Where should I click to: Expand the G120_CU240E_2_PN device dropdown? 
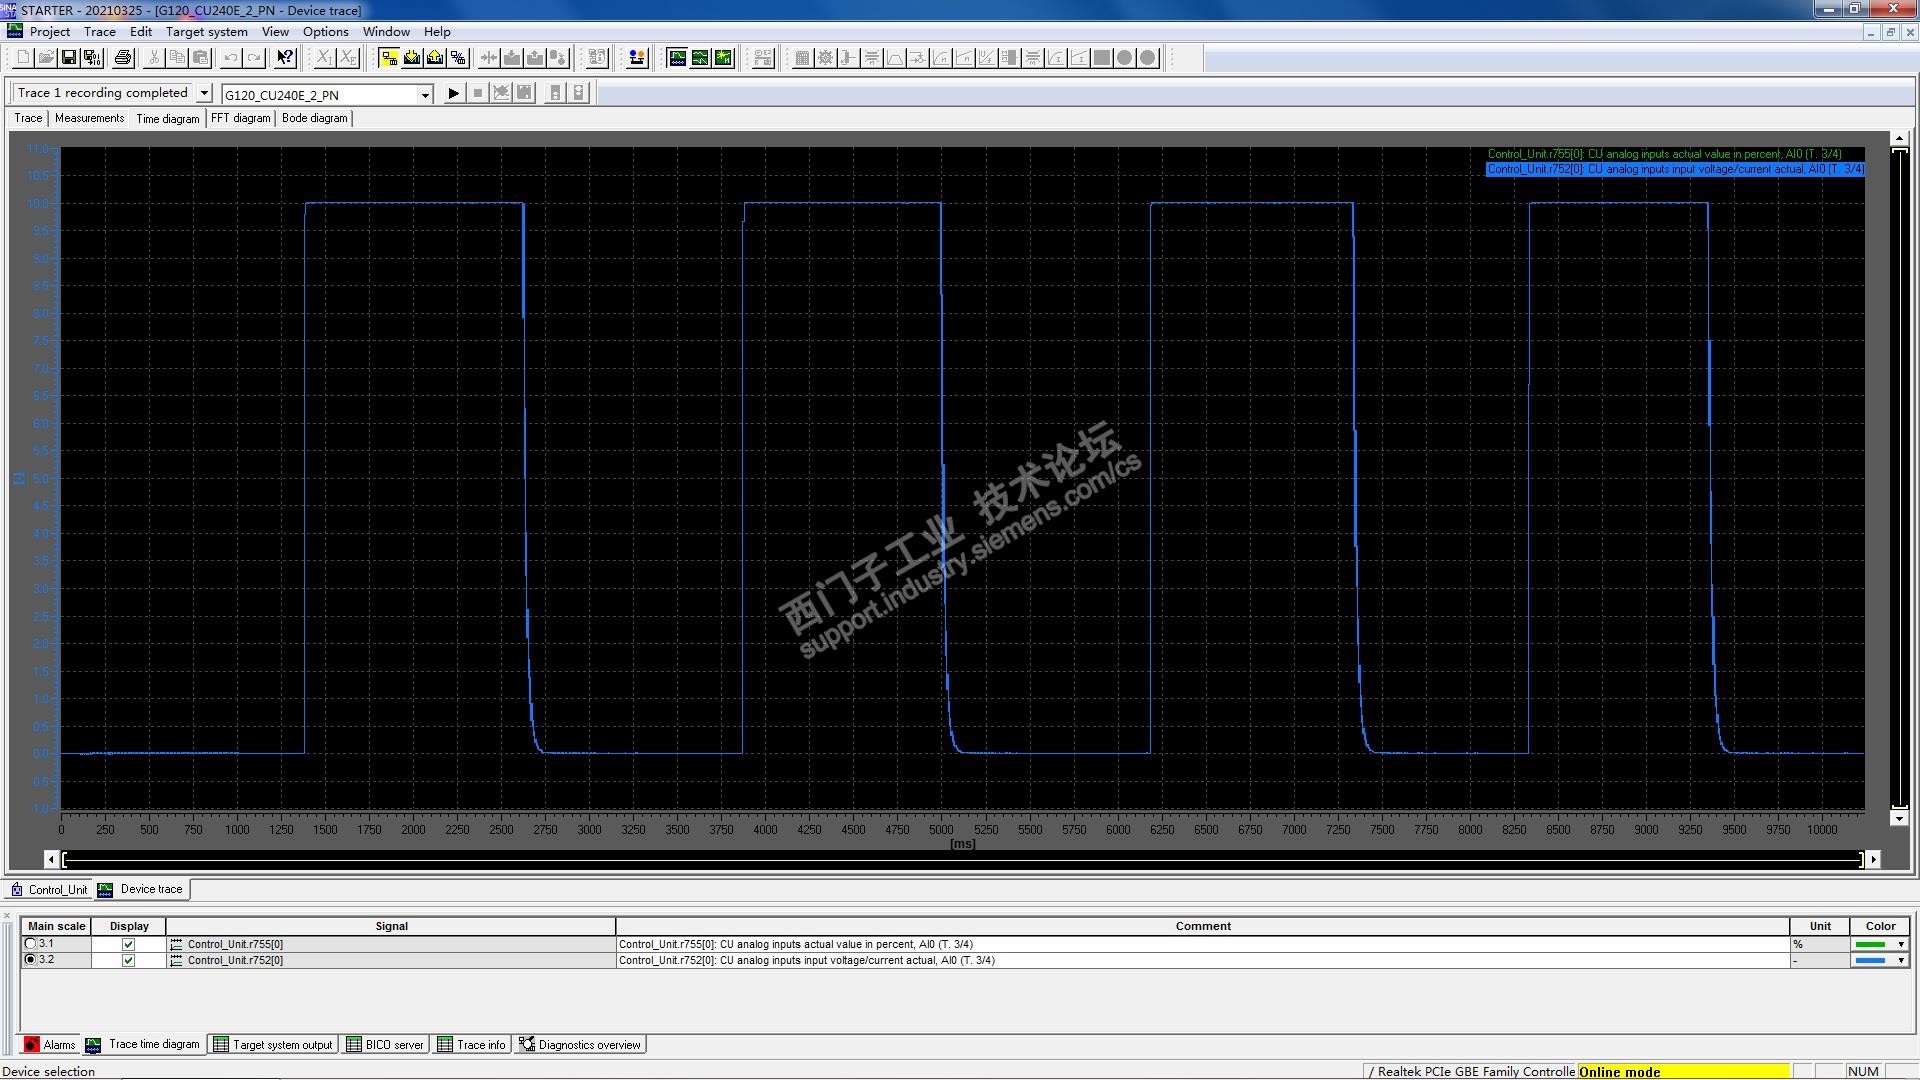point(425,95)
